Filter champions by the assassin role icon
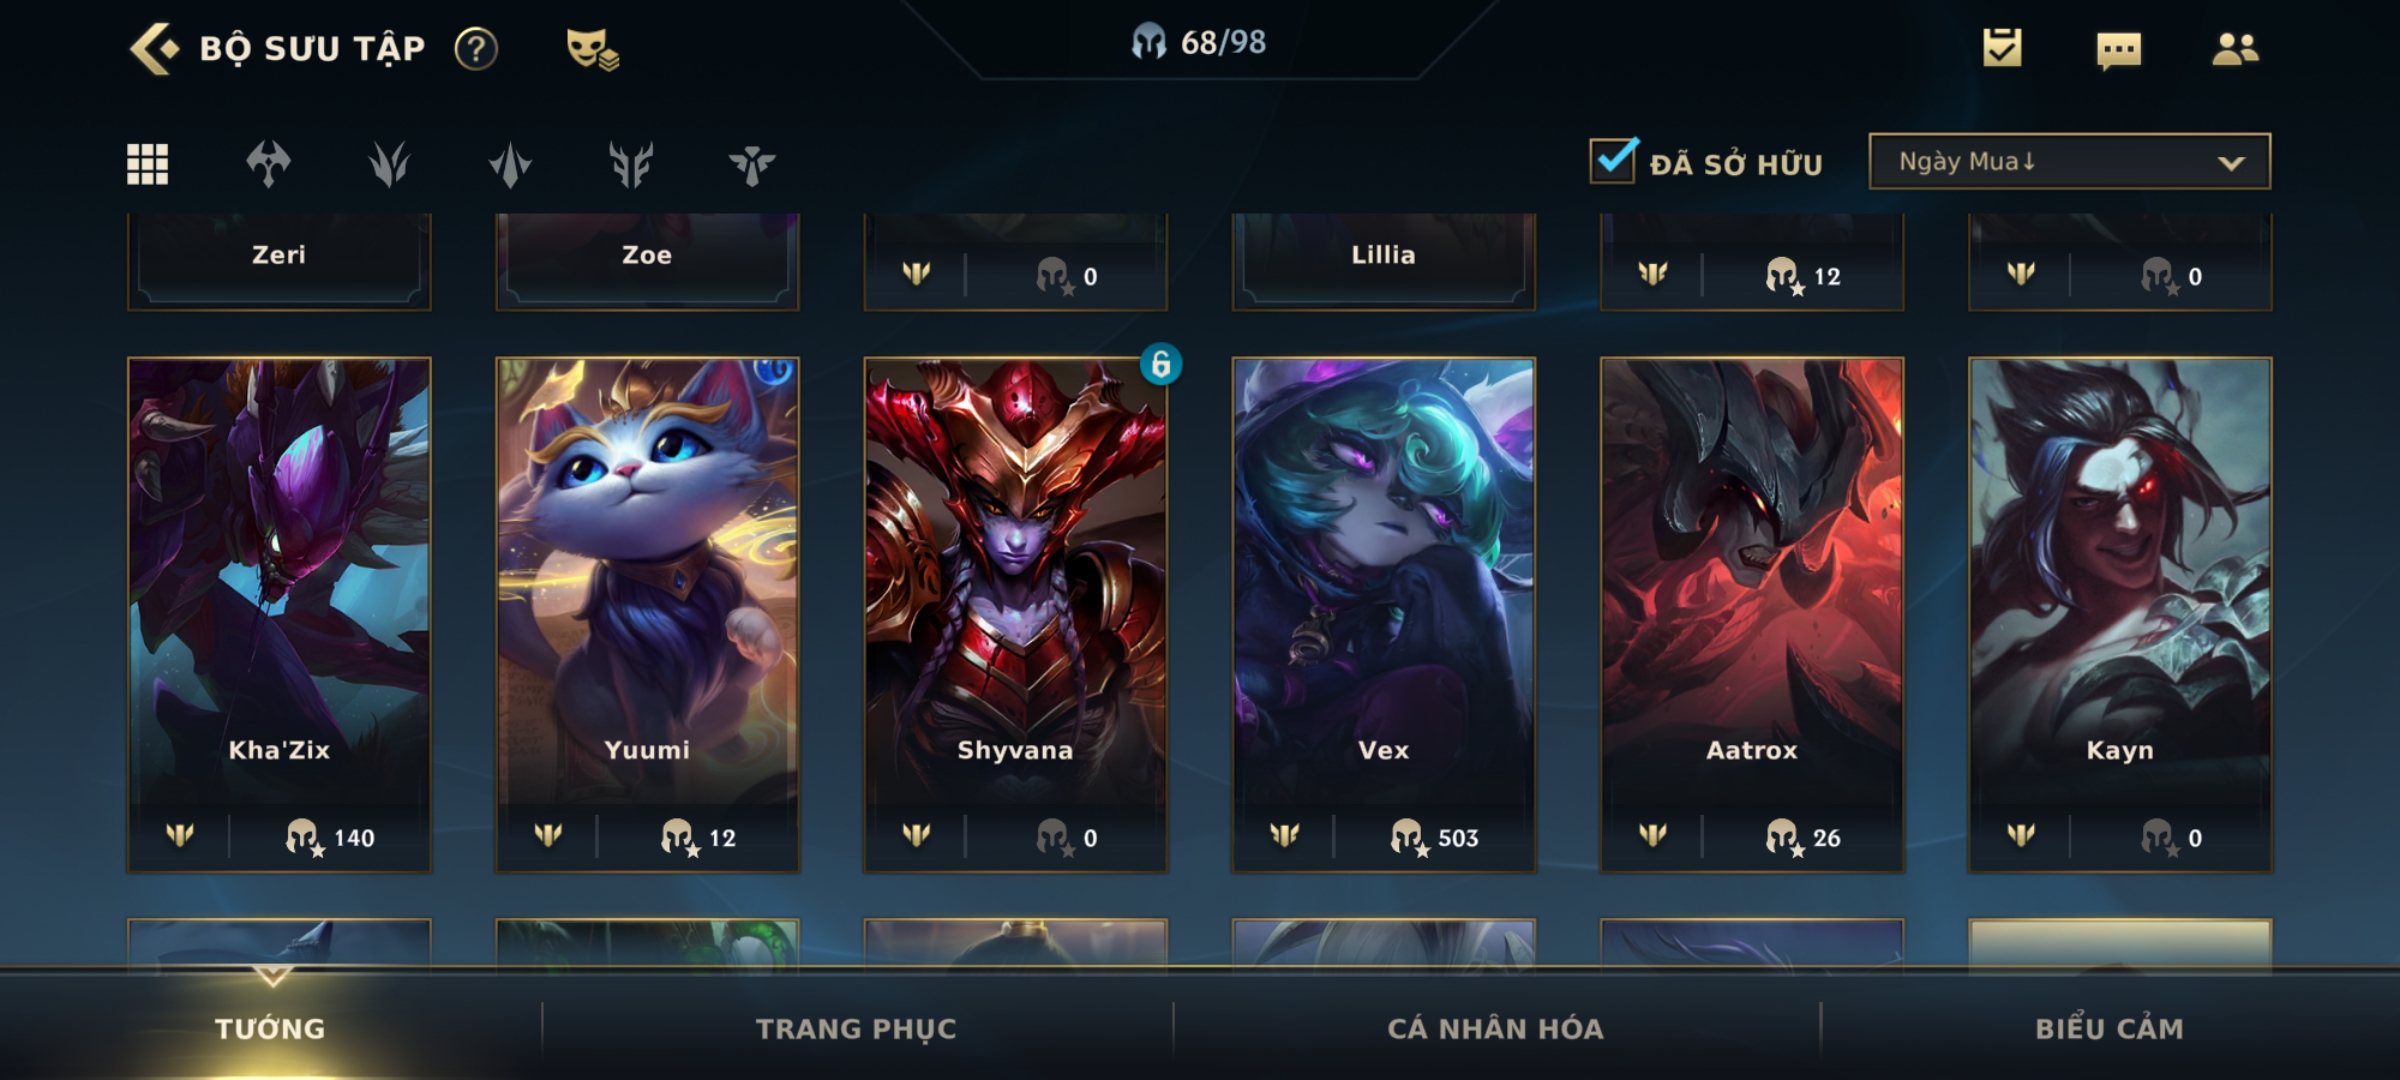Image resolution: width=2400 pixels, height=1080 pixels. point(389,164)
